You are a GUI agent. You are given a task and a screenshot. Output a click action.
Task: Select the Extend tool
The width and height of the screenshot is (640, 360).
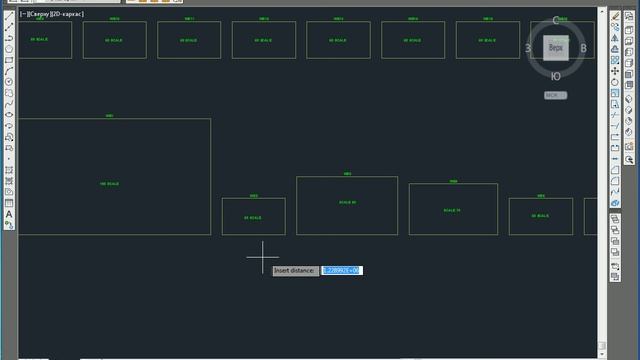click(x=615, y=126)
